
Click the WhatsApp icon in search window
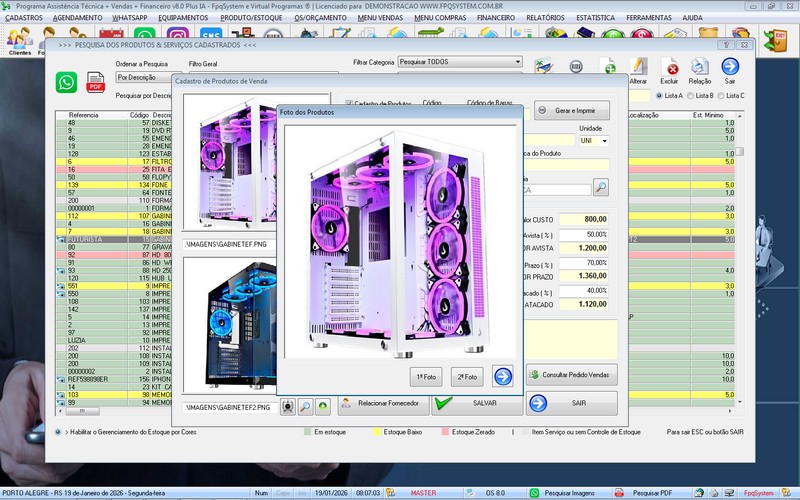67,82
